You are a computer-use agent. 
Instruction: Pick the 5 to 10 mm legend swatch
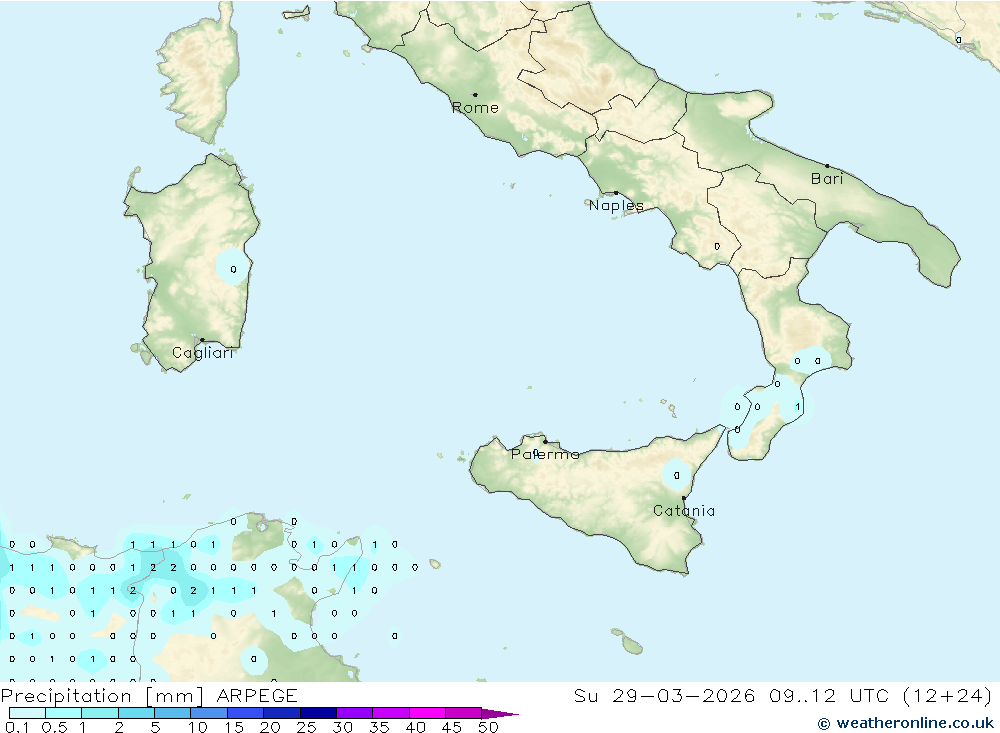173,713
